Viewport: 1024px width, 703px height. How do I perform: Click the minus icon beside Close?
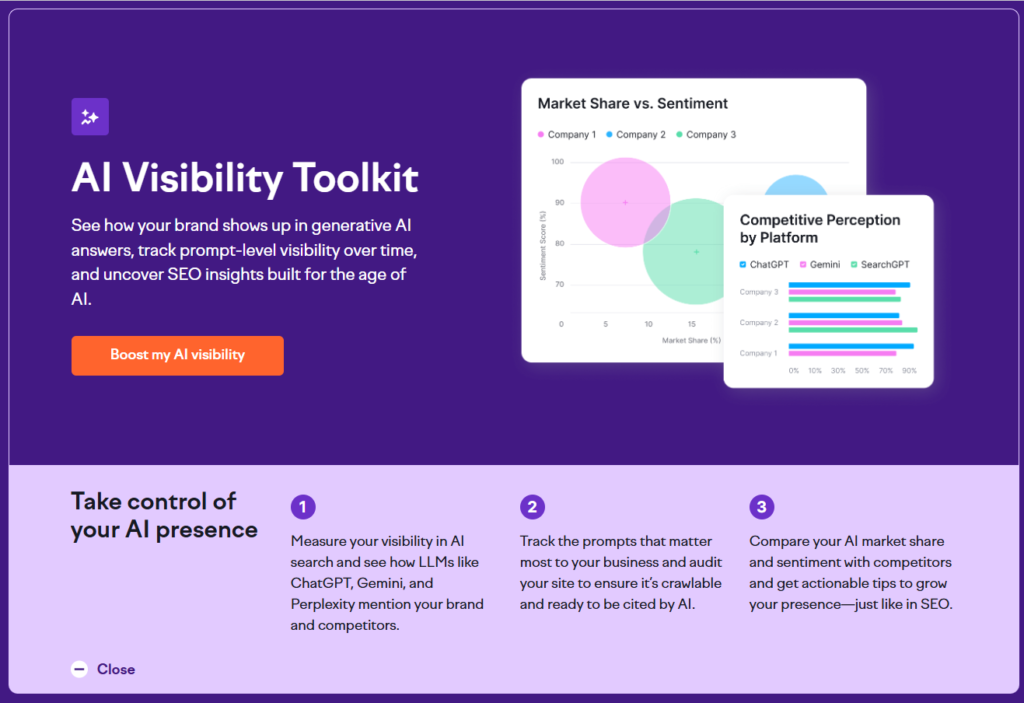point(79,669)
